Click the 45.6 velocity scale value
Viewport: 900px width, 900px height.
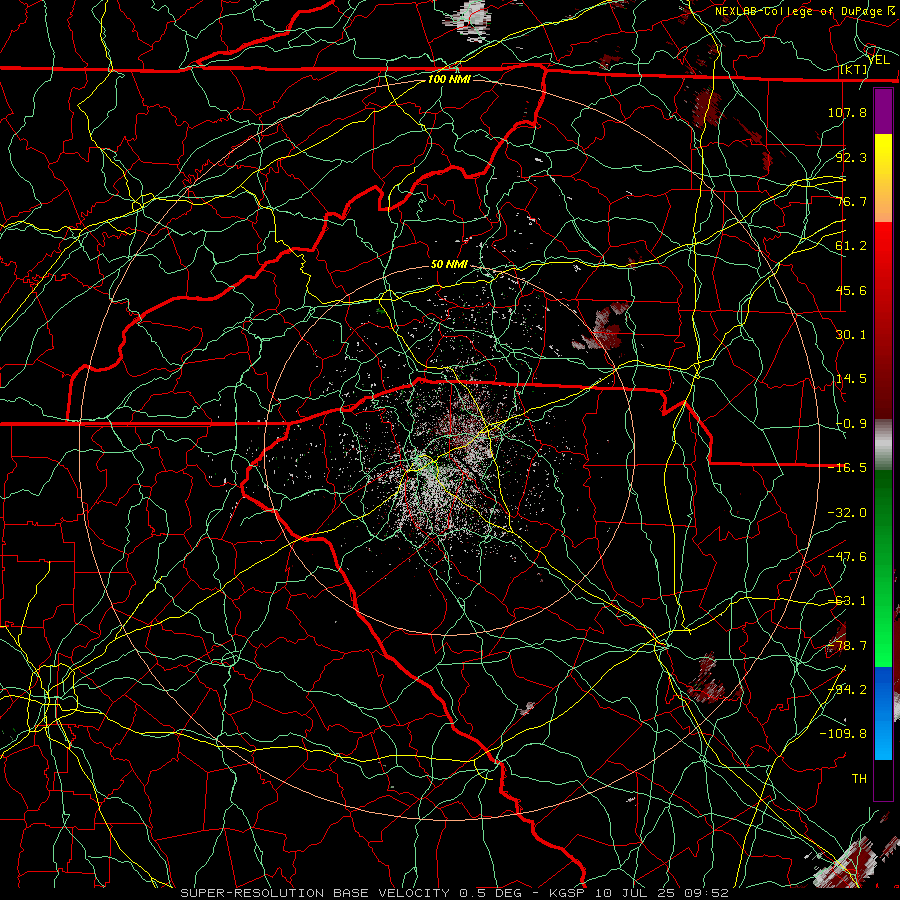(851, 290)
